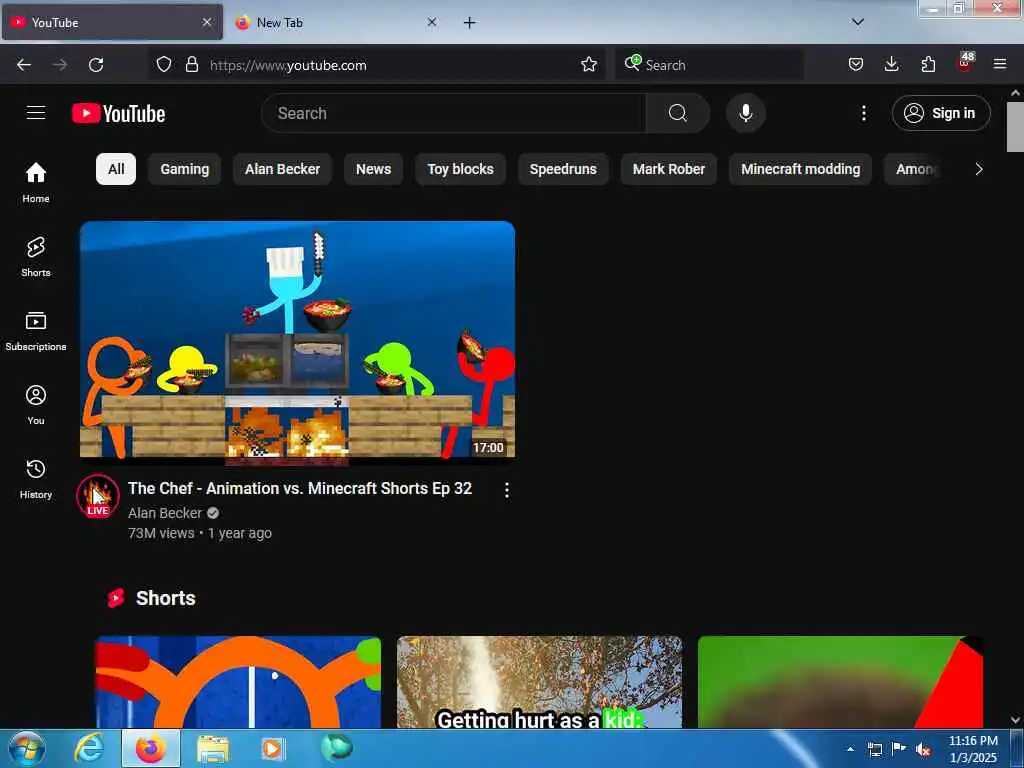Open the Windows Start menu
The height and width of the screenshot is (768, 1024).
pyautogui.click(x=27, y=749)
